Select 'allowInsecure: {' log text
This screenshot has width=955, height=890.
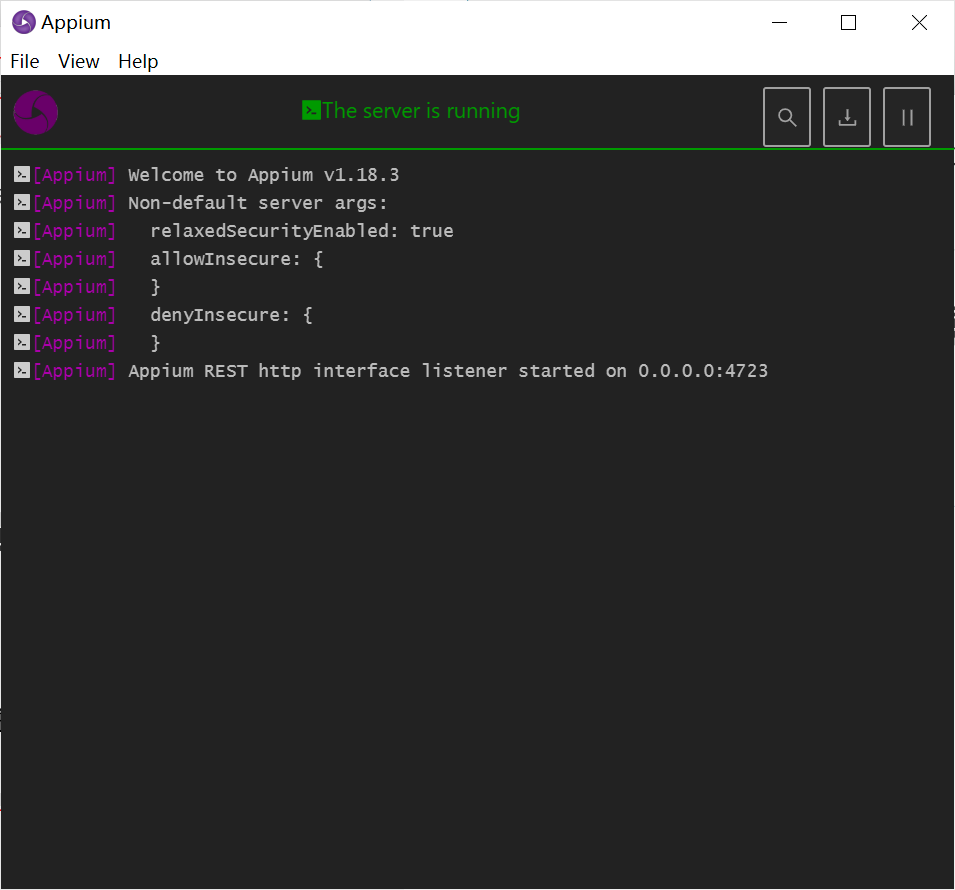tap(236, 259)
